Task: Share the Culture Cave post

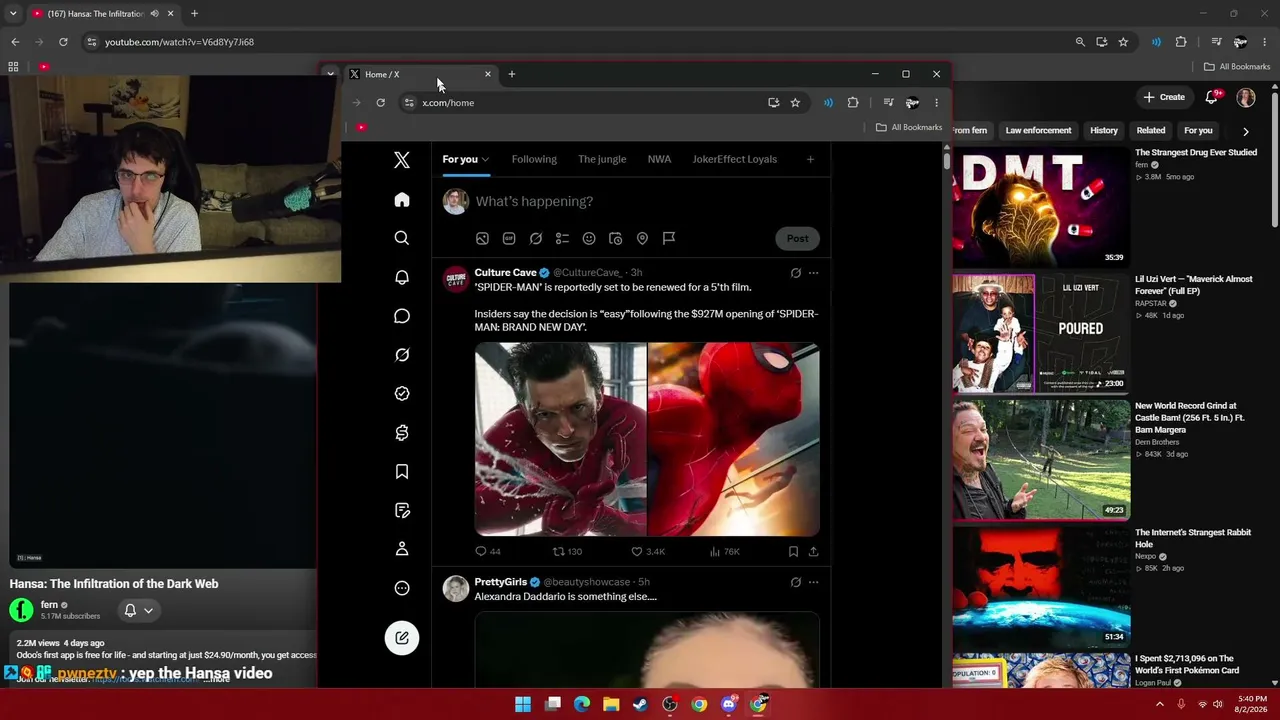Action: [x=813, y=551]
